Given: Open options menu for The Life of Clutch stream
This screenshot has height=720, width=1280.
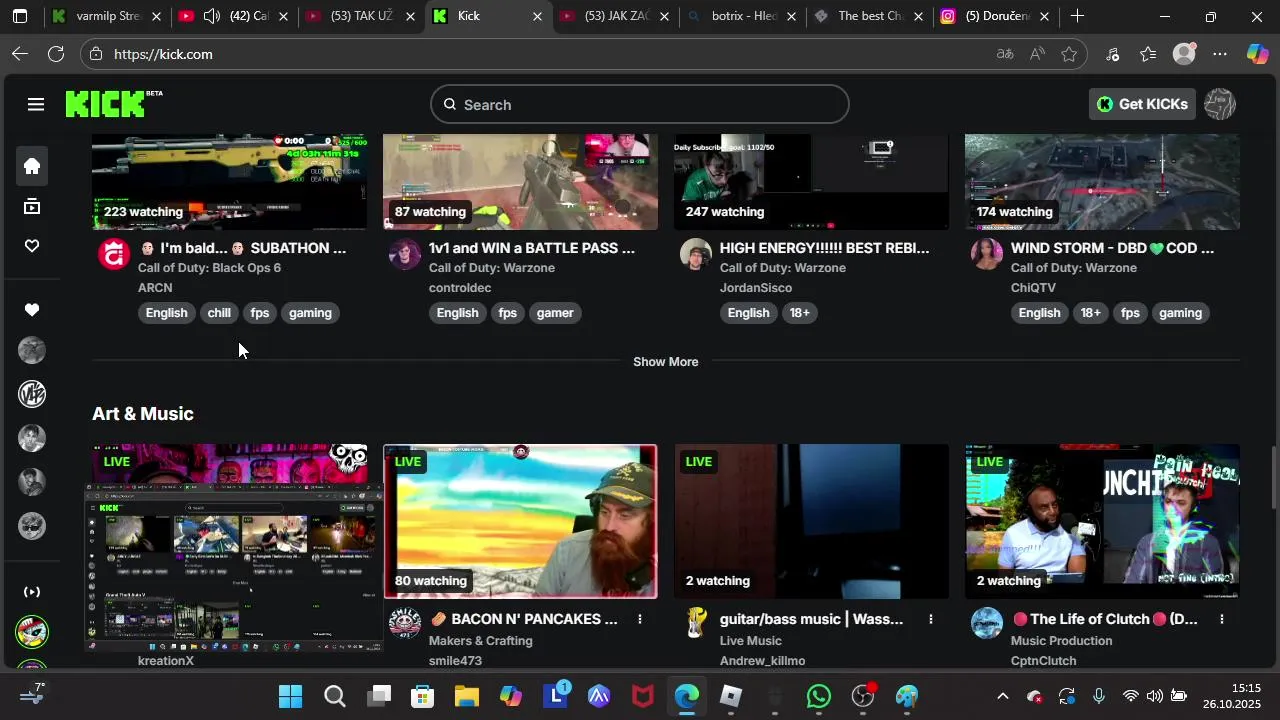Looking at the screenshot, I should click(1222, 619).
